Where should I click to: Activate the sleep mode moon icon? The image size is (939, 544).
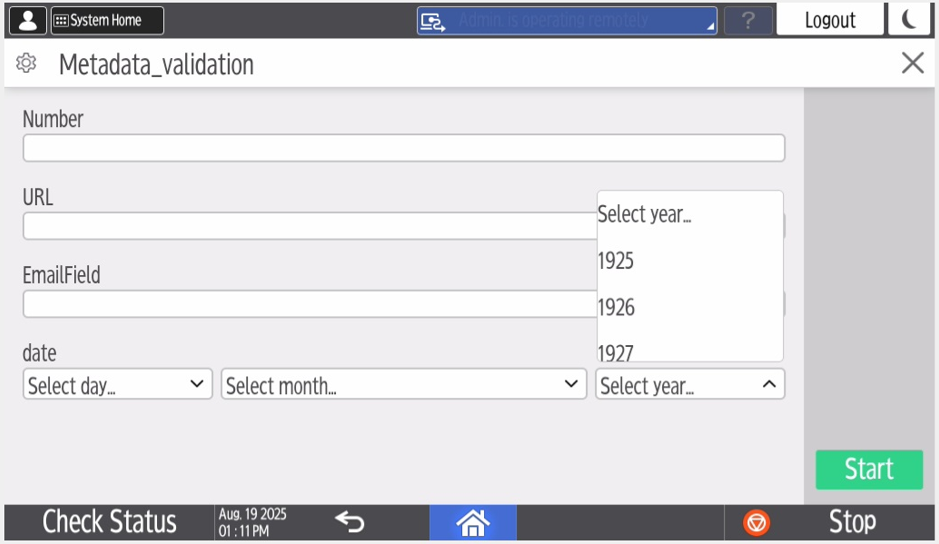[x=908, y=20]
